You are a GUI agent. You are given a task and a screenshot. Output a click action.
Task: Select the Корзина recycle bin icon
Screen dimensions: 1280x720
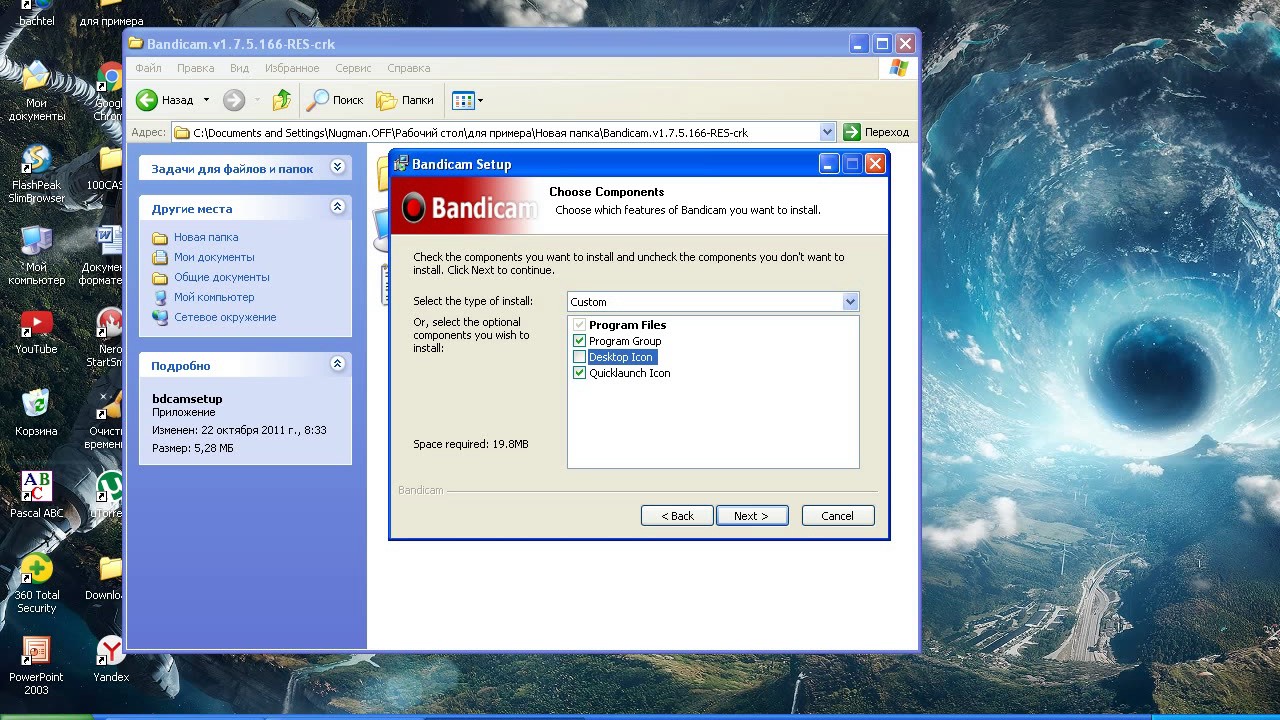click(x=37, y=413)
